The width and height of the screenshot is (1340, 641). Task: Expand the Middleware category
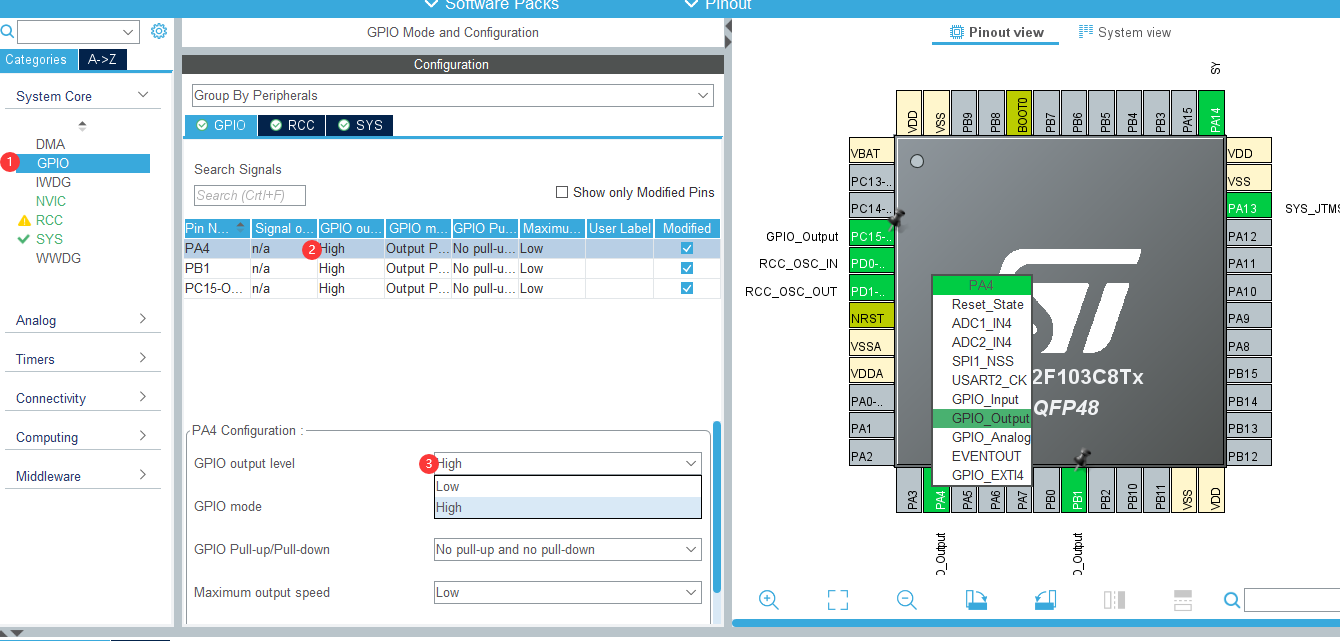click(143, 475)
